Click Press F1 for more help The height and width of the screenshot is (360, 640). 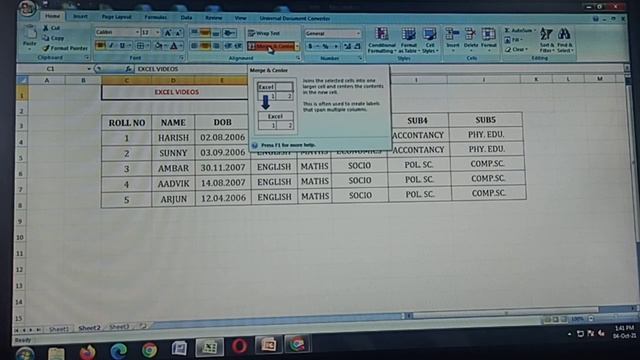point(288,145)
